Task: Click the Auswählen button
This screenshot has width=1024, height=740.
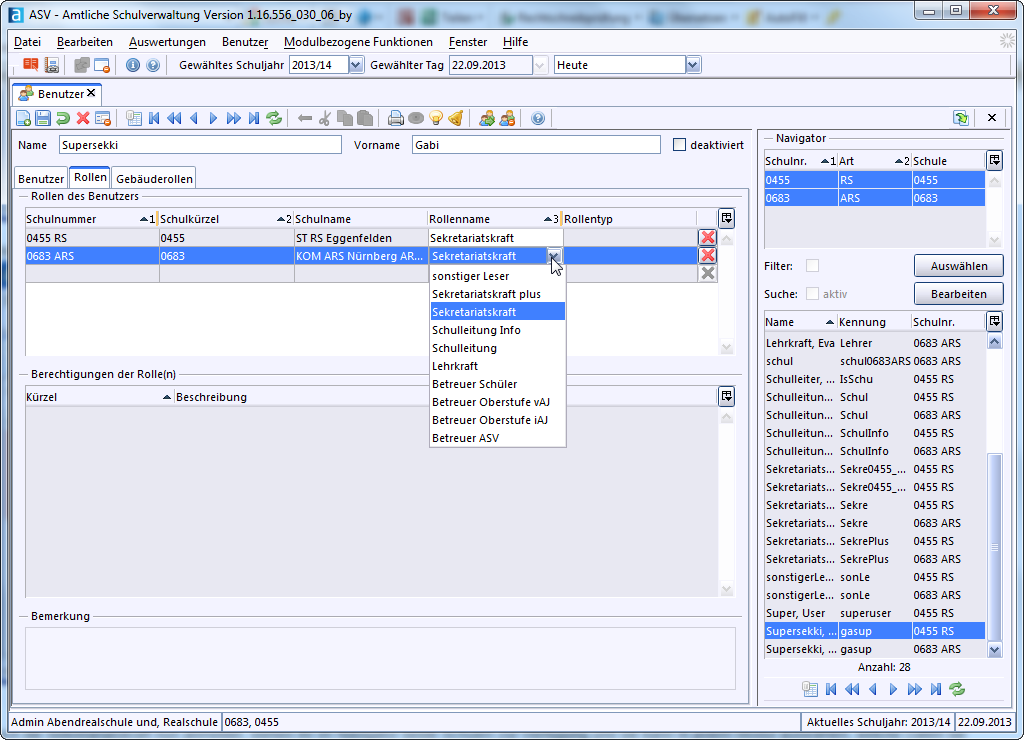Action: [x=959, y=266]
